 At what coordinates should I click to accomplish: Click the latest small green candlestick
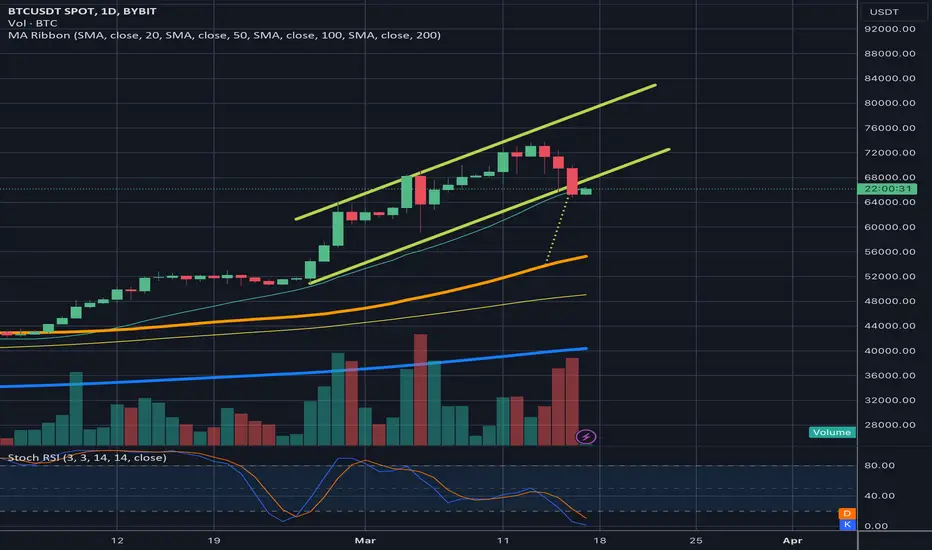coord(585,191)
